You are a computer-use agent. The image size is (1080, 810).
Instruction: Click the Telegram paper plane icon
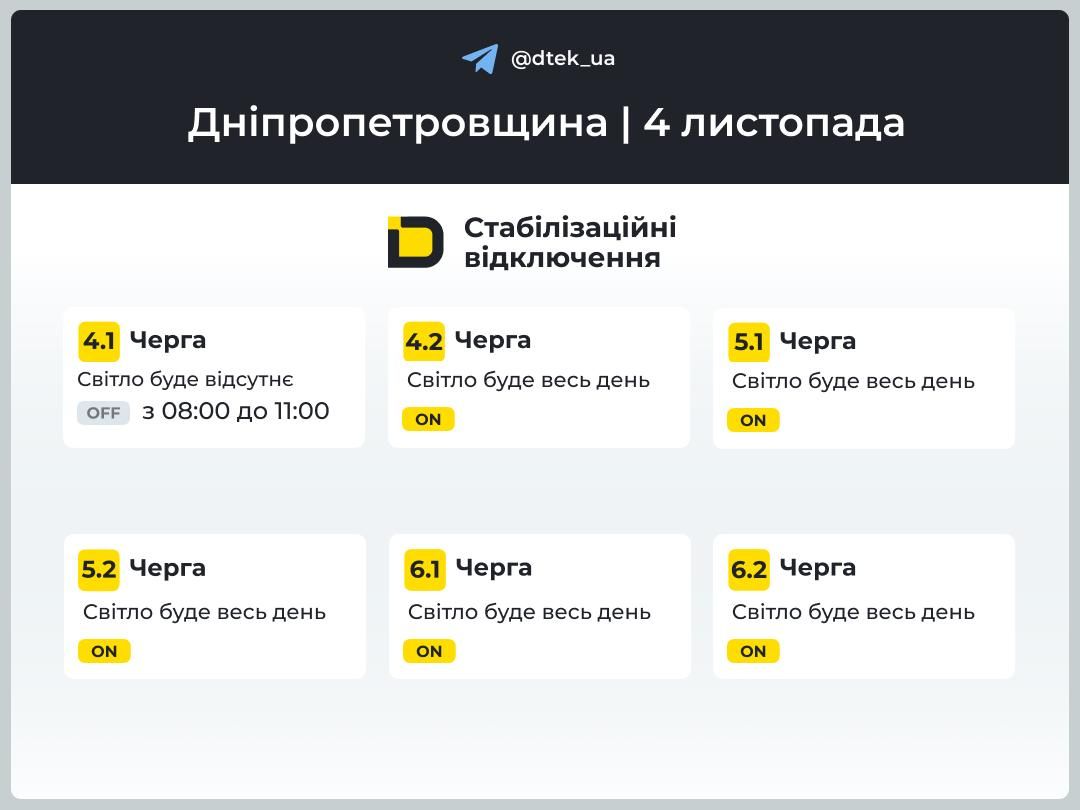click(x=480, y=58)
